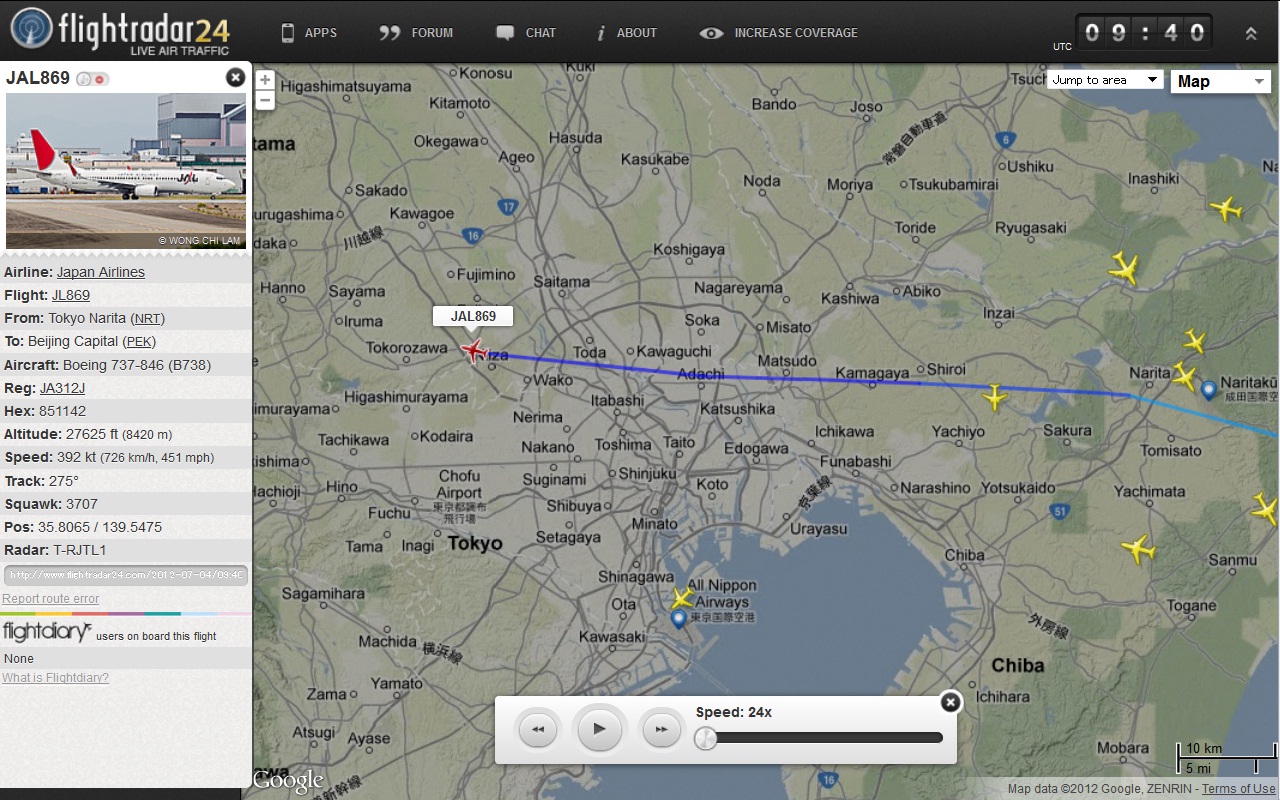Open the Terms of Use link

pos(1238,789)
